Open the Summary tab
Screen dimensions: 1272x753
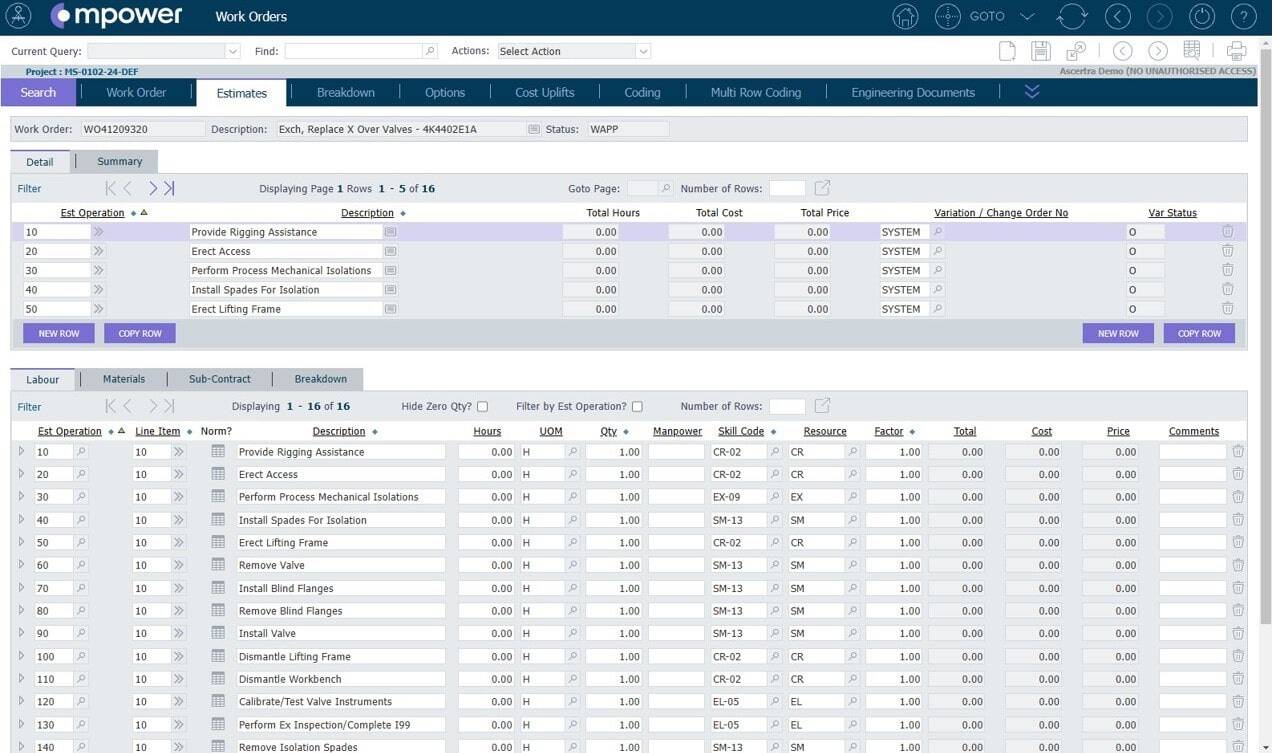118,161
